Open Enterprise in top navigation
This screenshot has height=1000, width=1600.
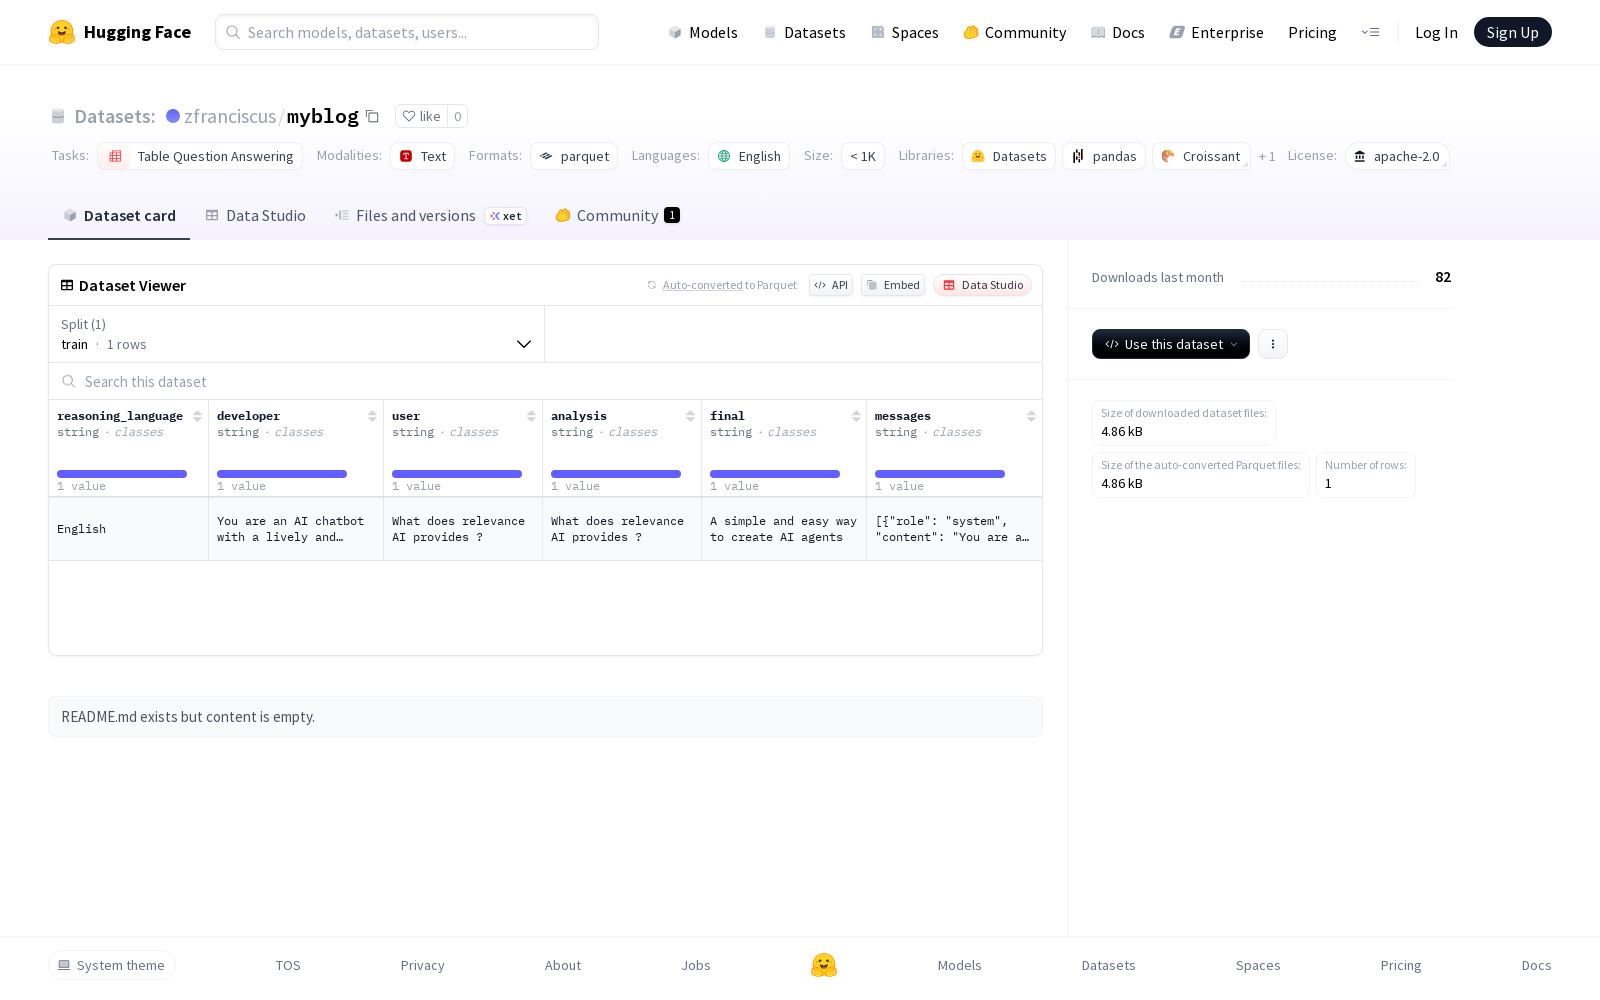click(1217, 32)
